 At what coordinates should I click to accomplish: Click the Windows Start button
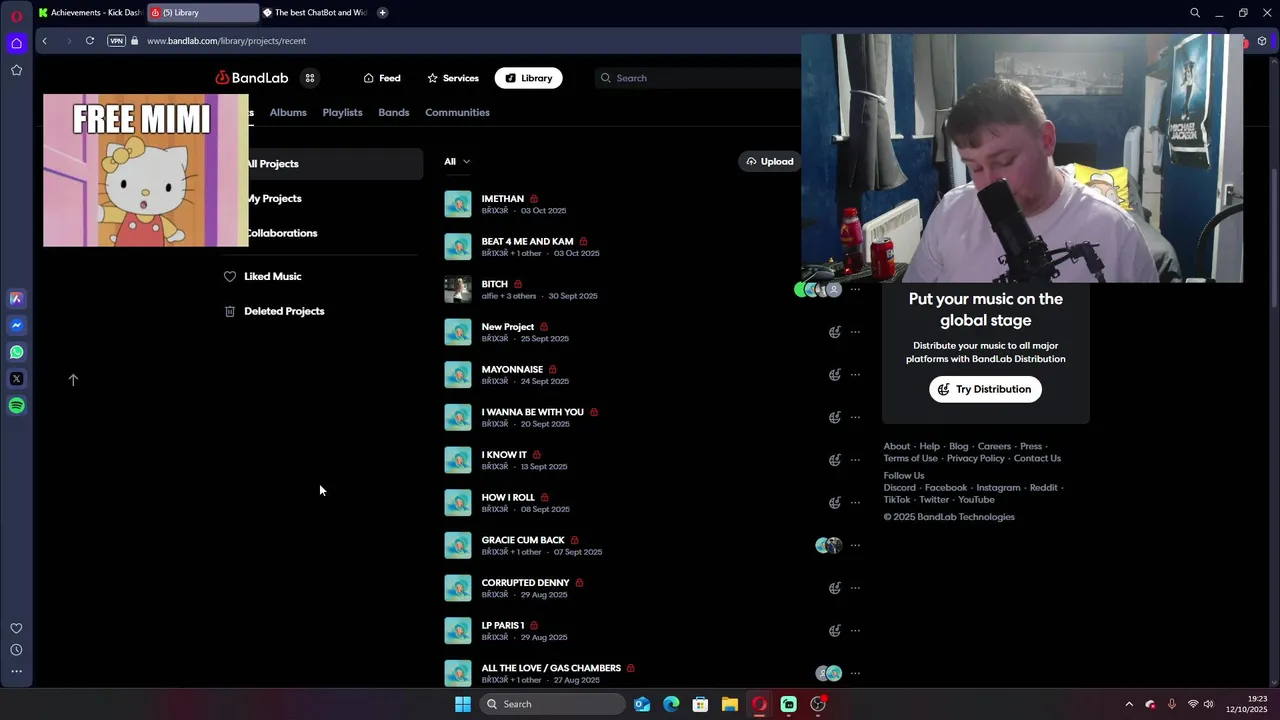pos(463,704)
